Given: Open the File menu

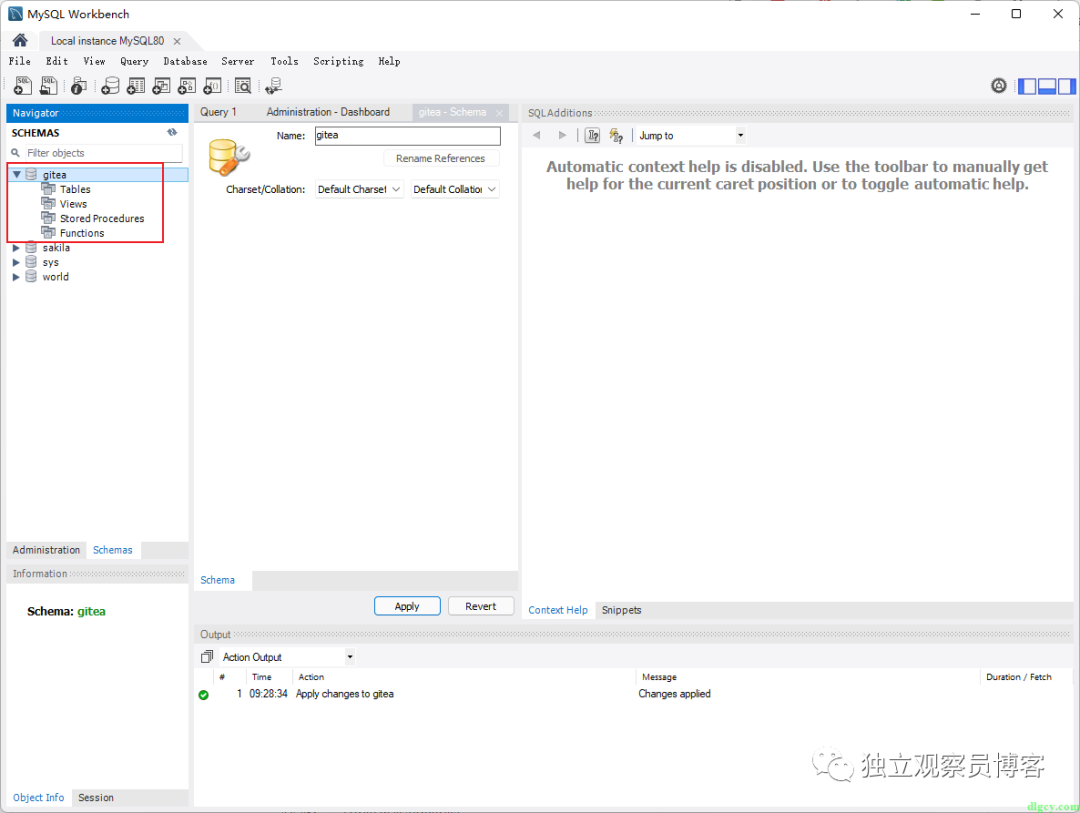Looking at the screenshot, I should 20,61.
